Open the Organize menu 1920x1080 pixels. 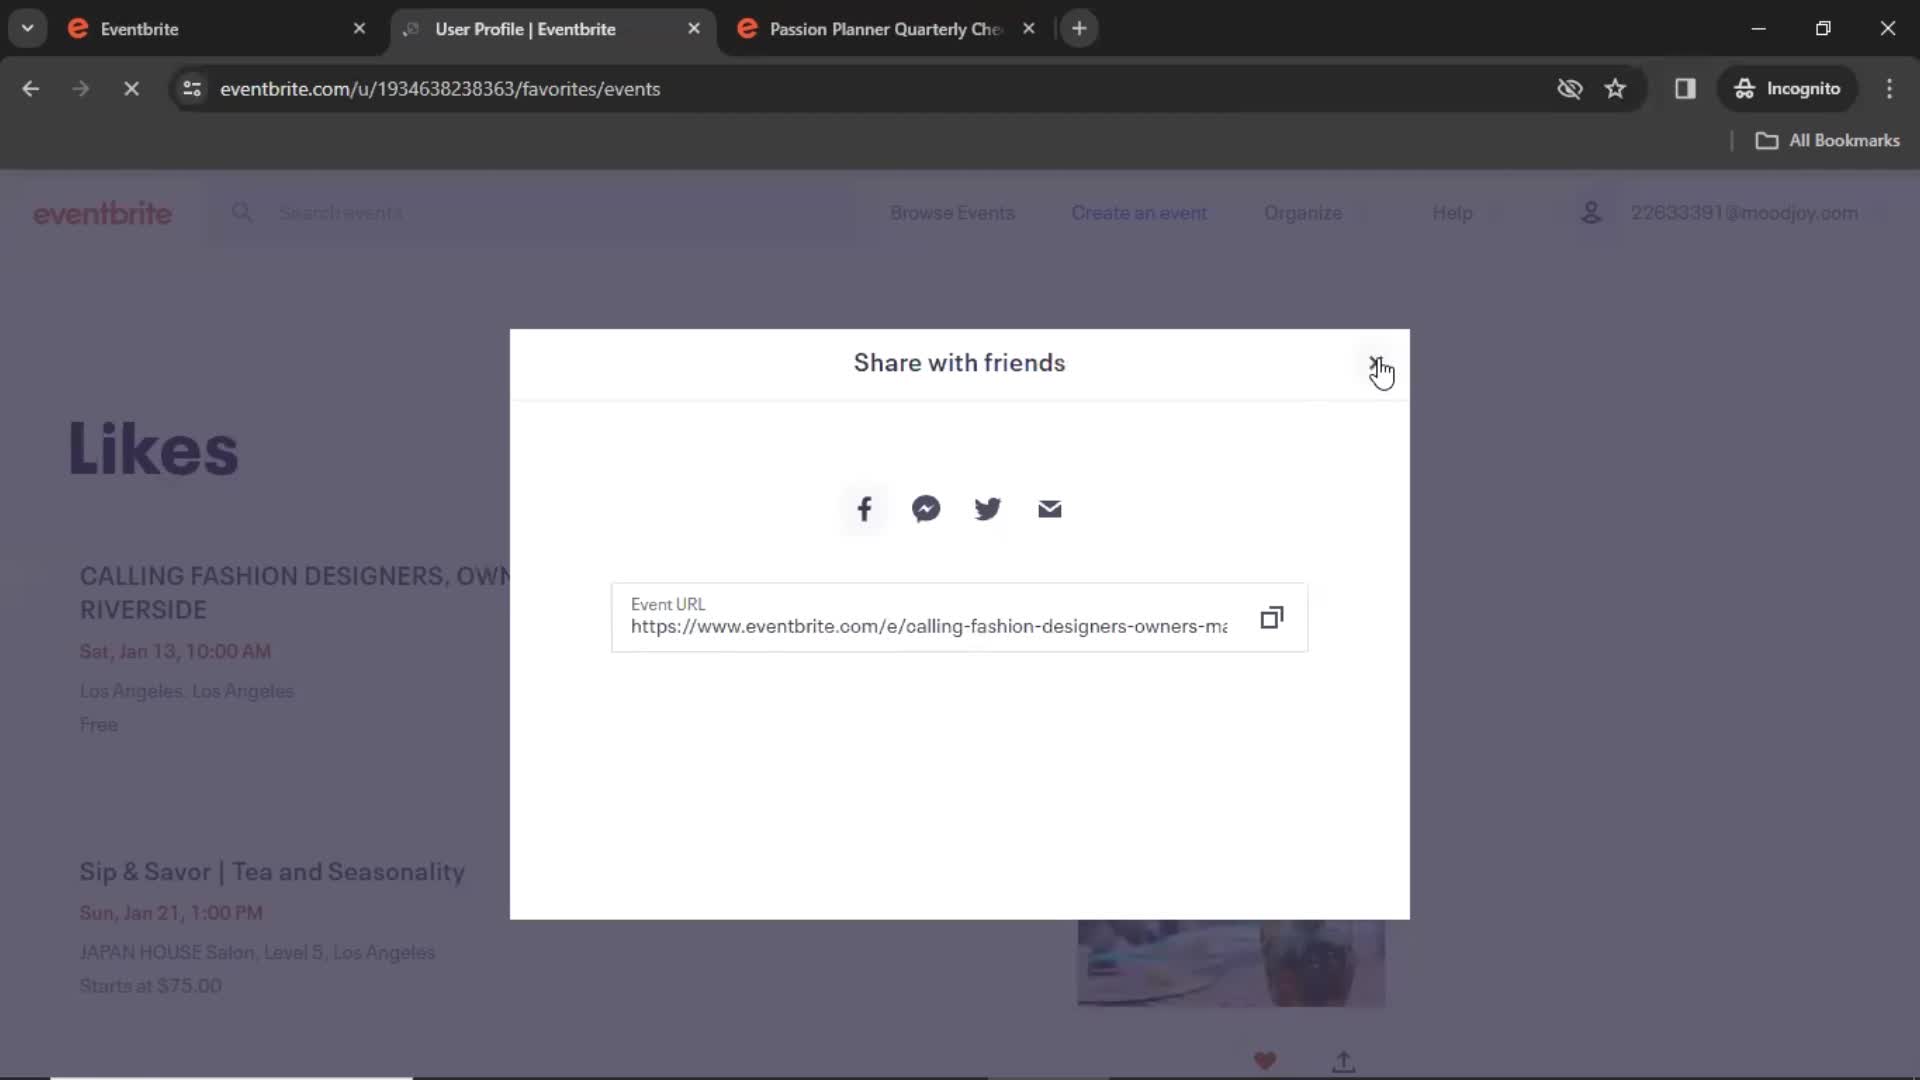[1303, 213]
